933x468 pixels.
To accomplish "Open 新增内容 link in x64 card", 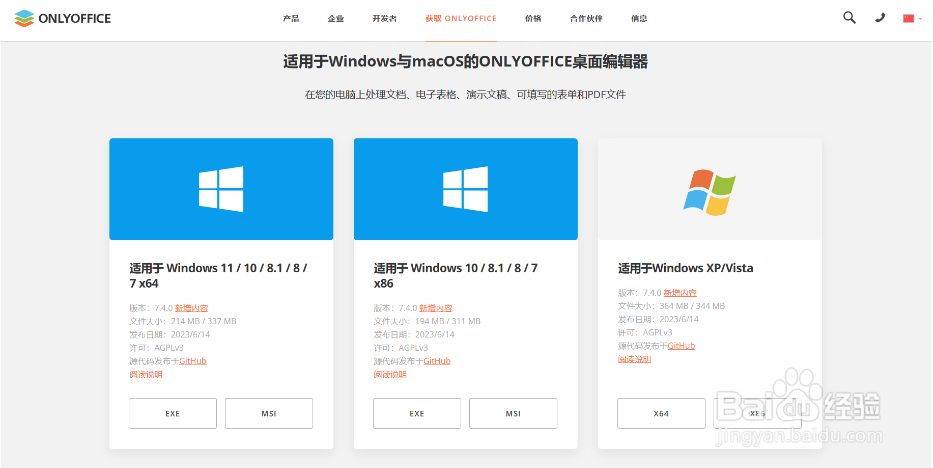I will (x=191, y=308).
